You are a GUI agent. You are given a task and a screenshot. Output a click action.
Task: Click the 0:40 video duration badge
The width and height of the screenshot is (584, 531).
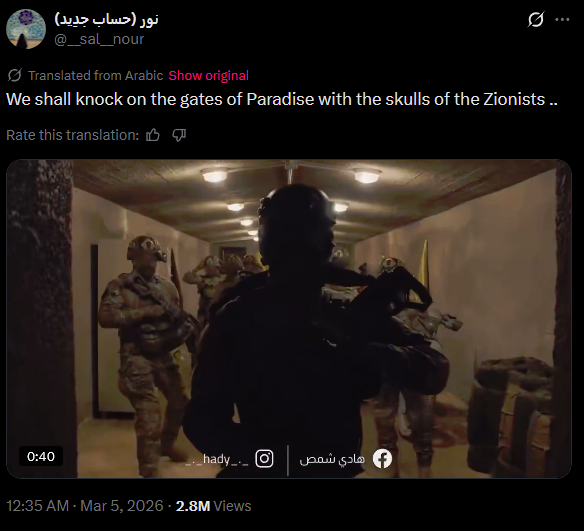coord(41,456)
